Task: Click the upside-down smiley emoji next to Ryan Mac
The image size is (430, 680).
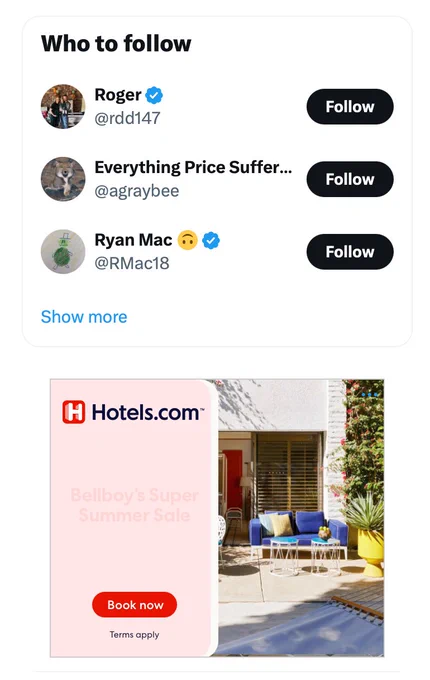Action: (187, 240)
